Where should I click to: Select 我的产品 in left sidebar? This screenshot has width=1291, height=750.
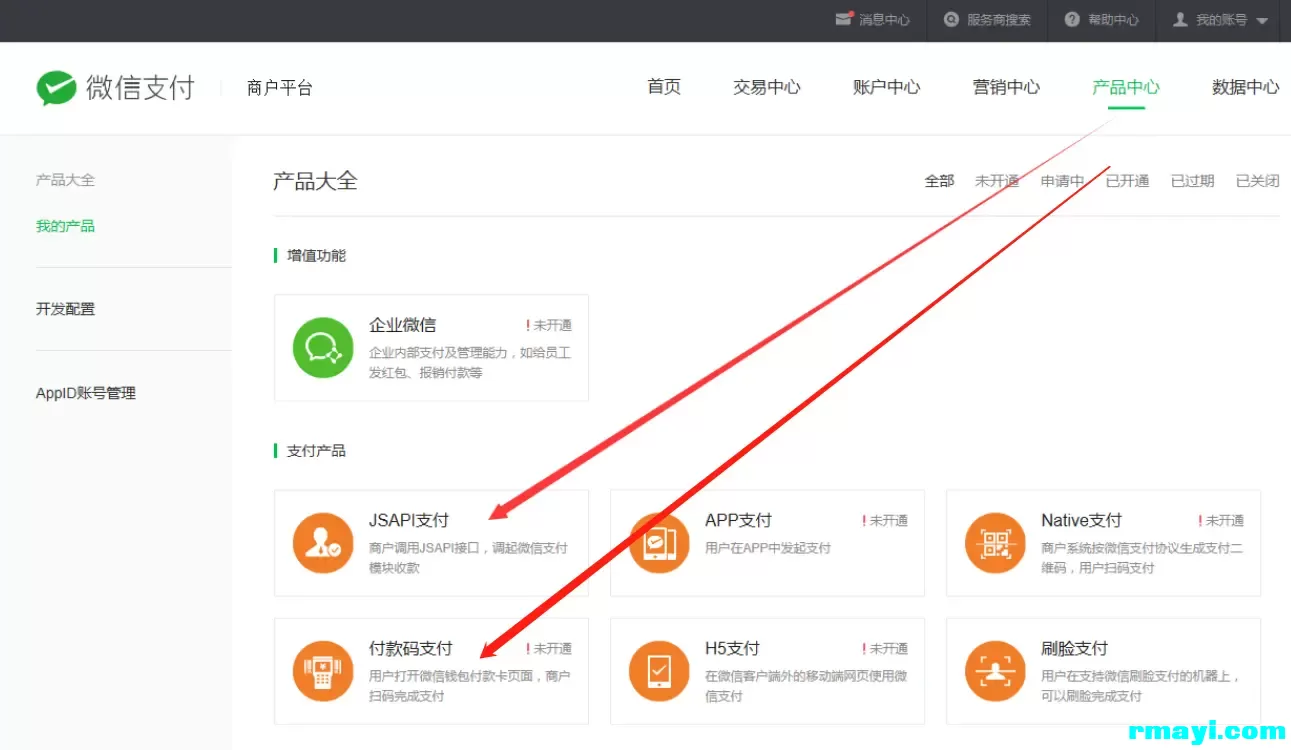65,226
